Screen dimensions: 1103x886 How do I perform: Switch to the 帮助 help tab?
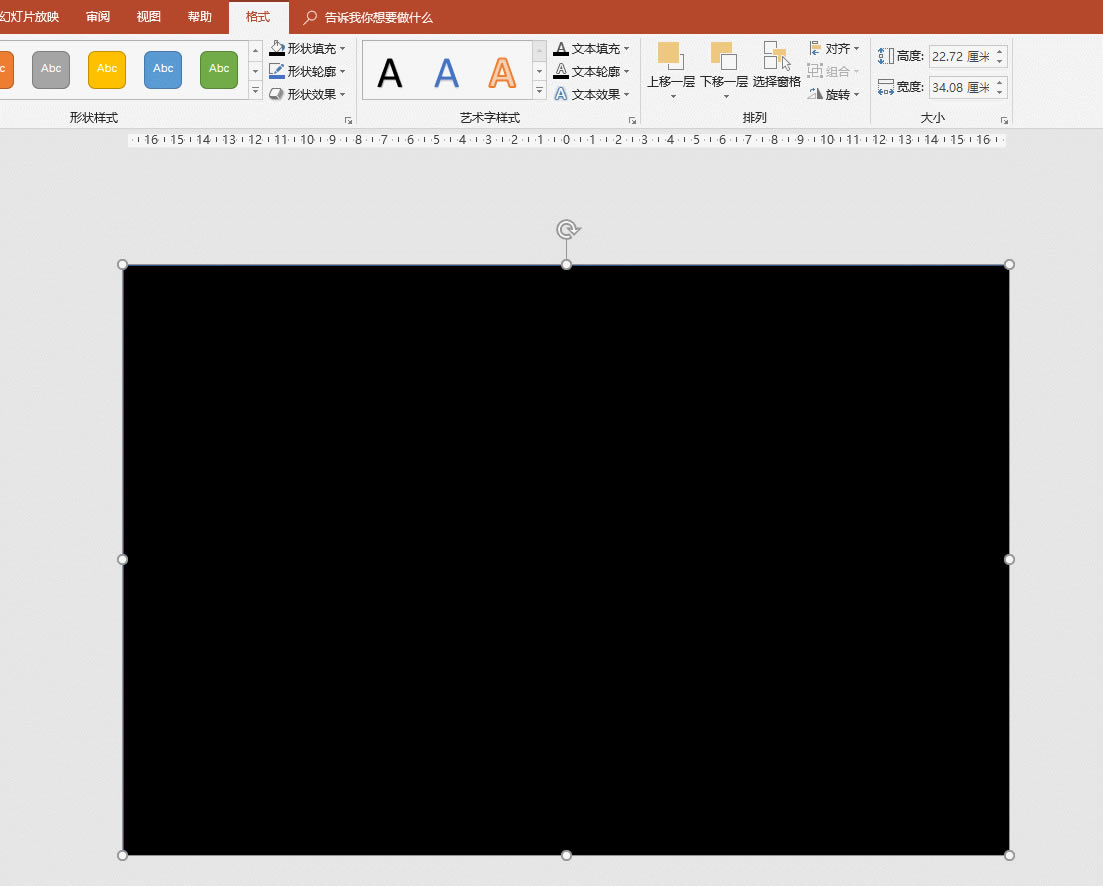pyautogui.click(x=200, y=16)
